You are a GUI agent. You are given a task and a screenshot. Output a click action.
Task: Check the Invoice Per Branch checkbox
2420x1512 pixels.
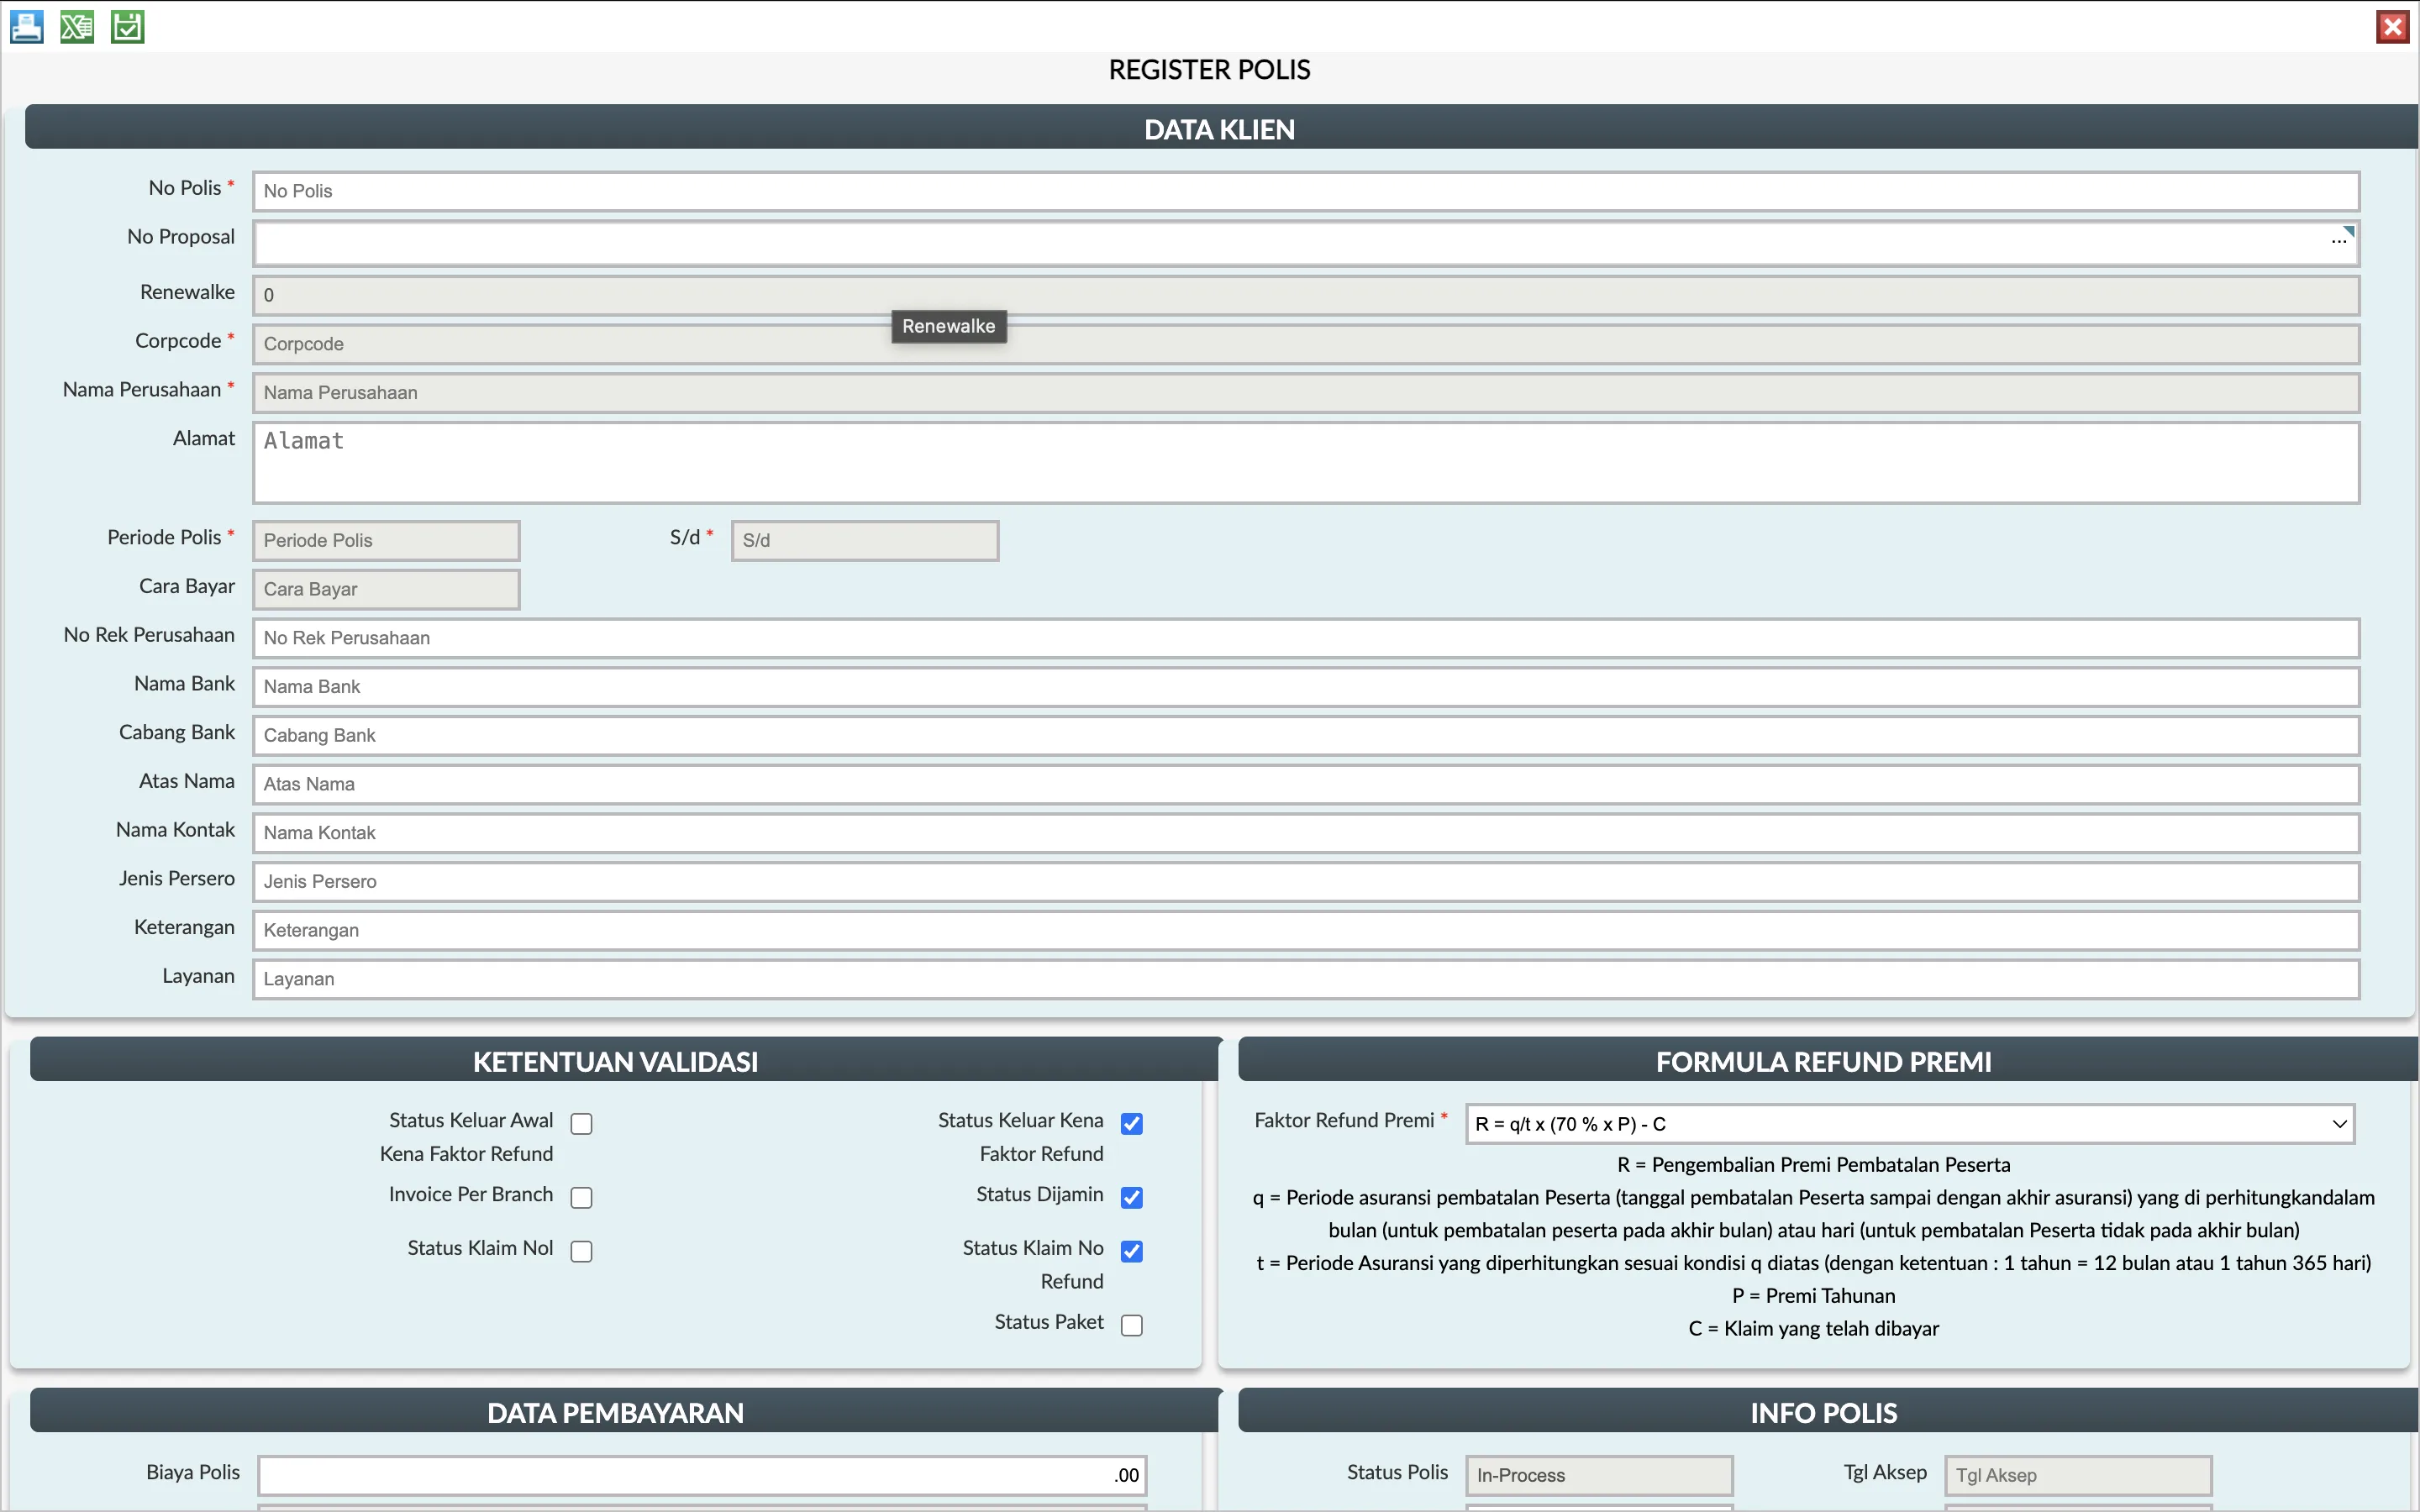tap(581, 1197)
